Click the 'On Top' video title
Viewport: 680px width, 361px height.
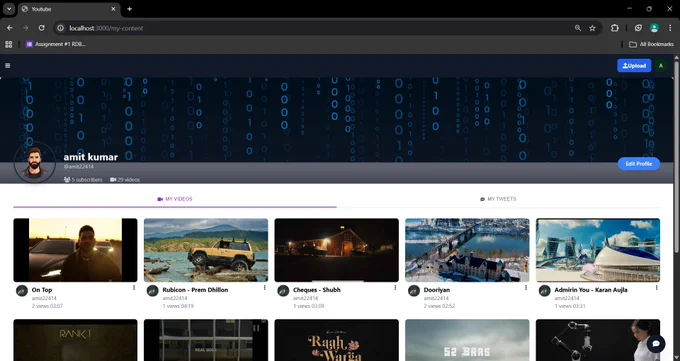coord(42,290)
